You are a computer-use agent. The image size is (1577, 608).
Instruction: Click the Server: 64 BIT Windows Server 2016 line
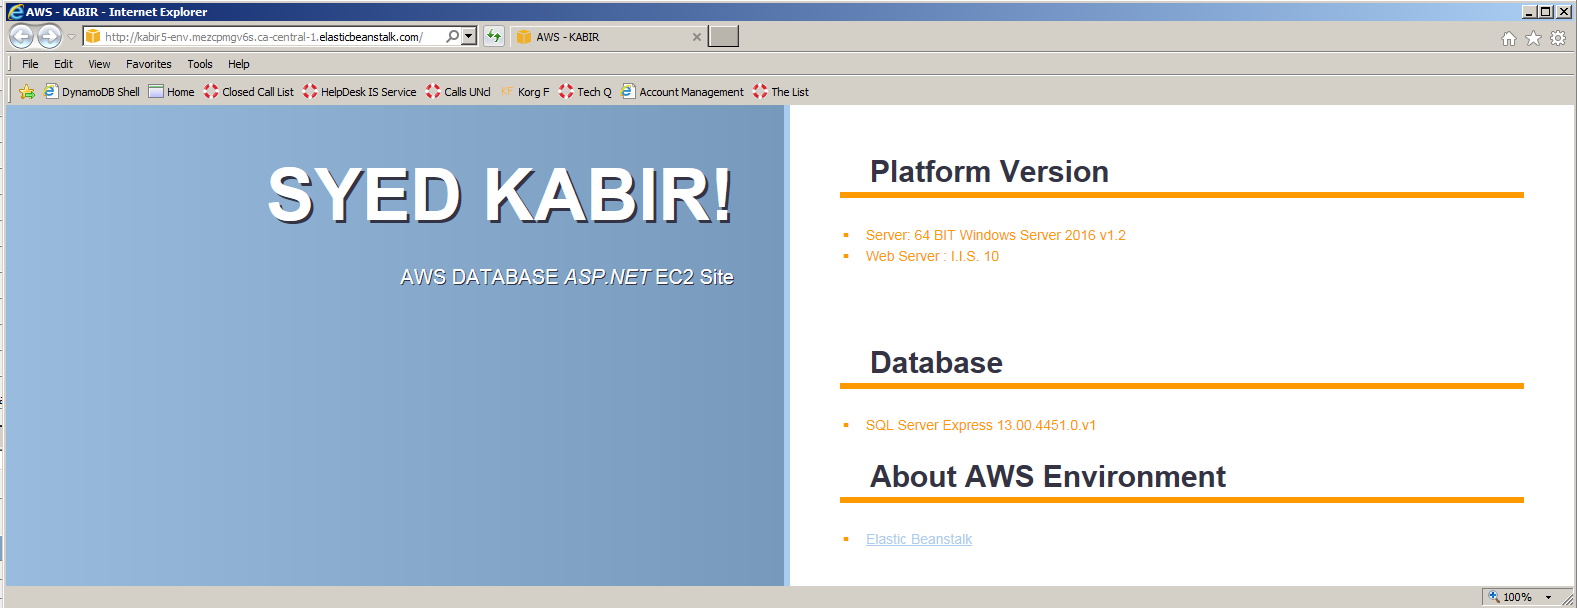tap(996, 236)
